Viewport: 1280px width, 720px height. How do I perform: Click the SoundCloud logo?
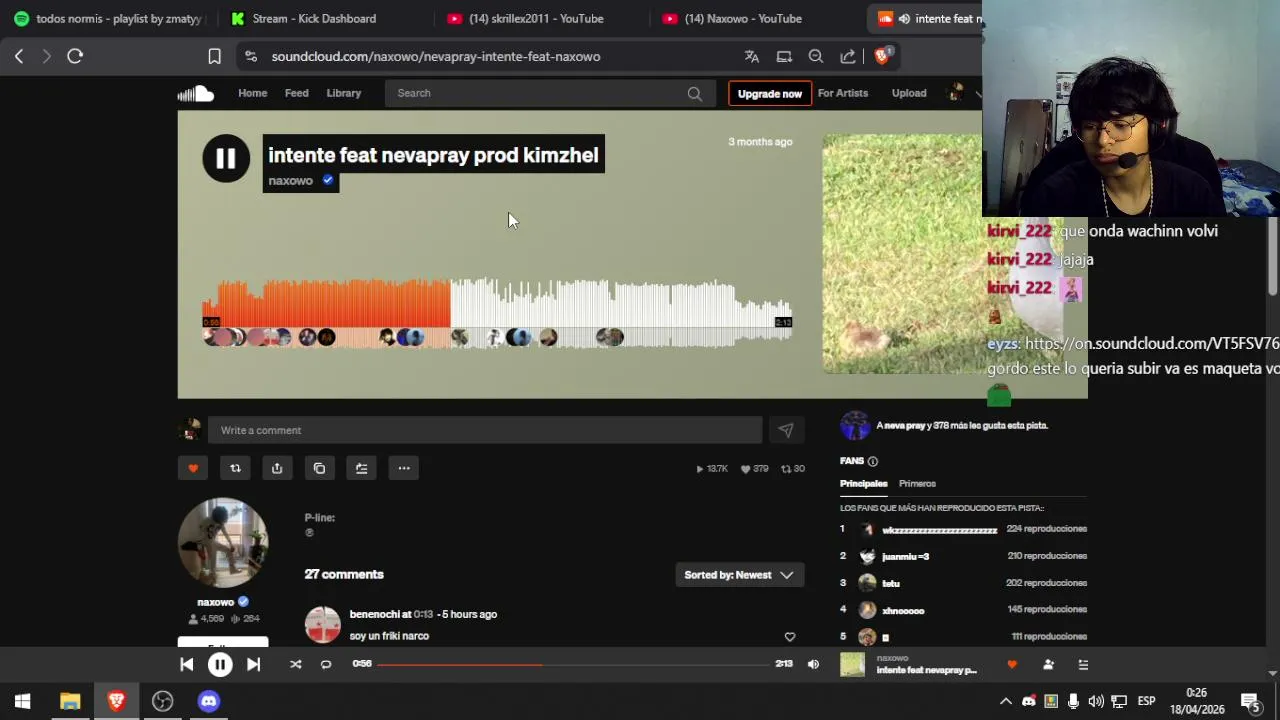coord(196,93)
